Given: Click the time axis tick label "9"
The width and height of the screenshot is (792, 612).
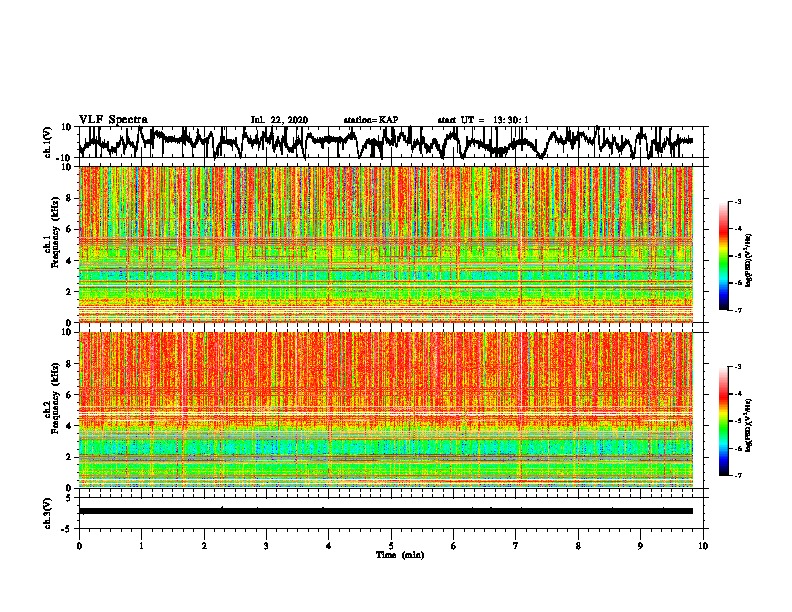Looking at the screenshot, I should coord(640,546).
